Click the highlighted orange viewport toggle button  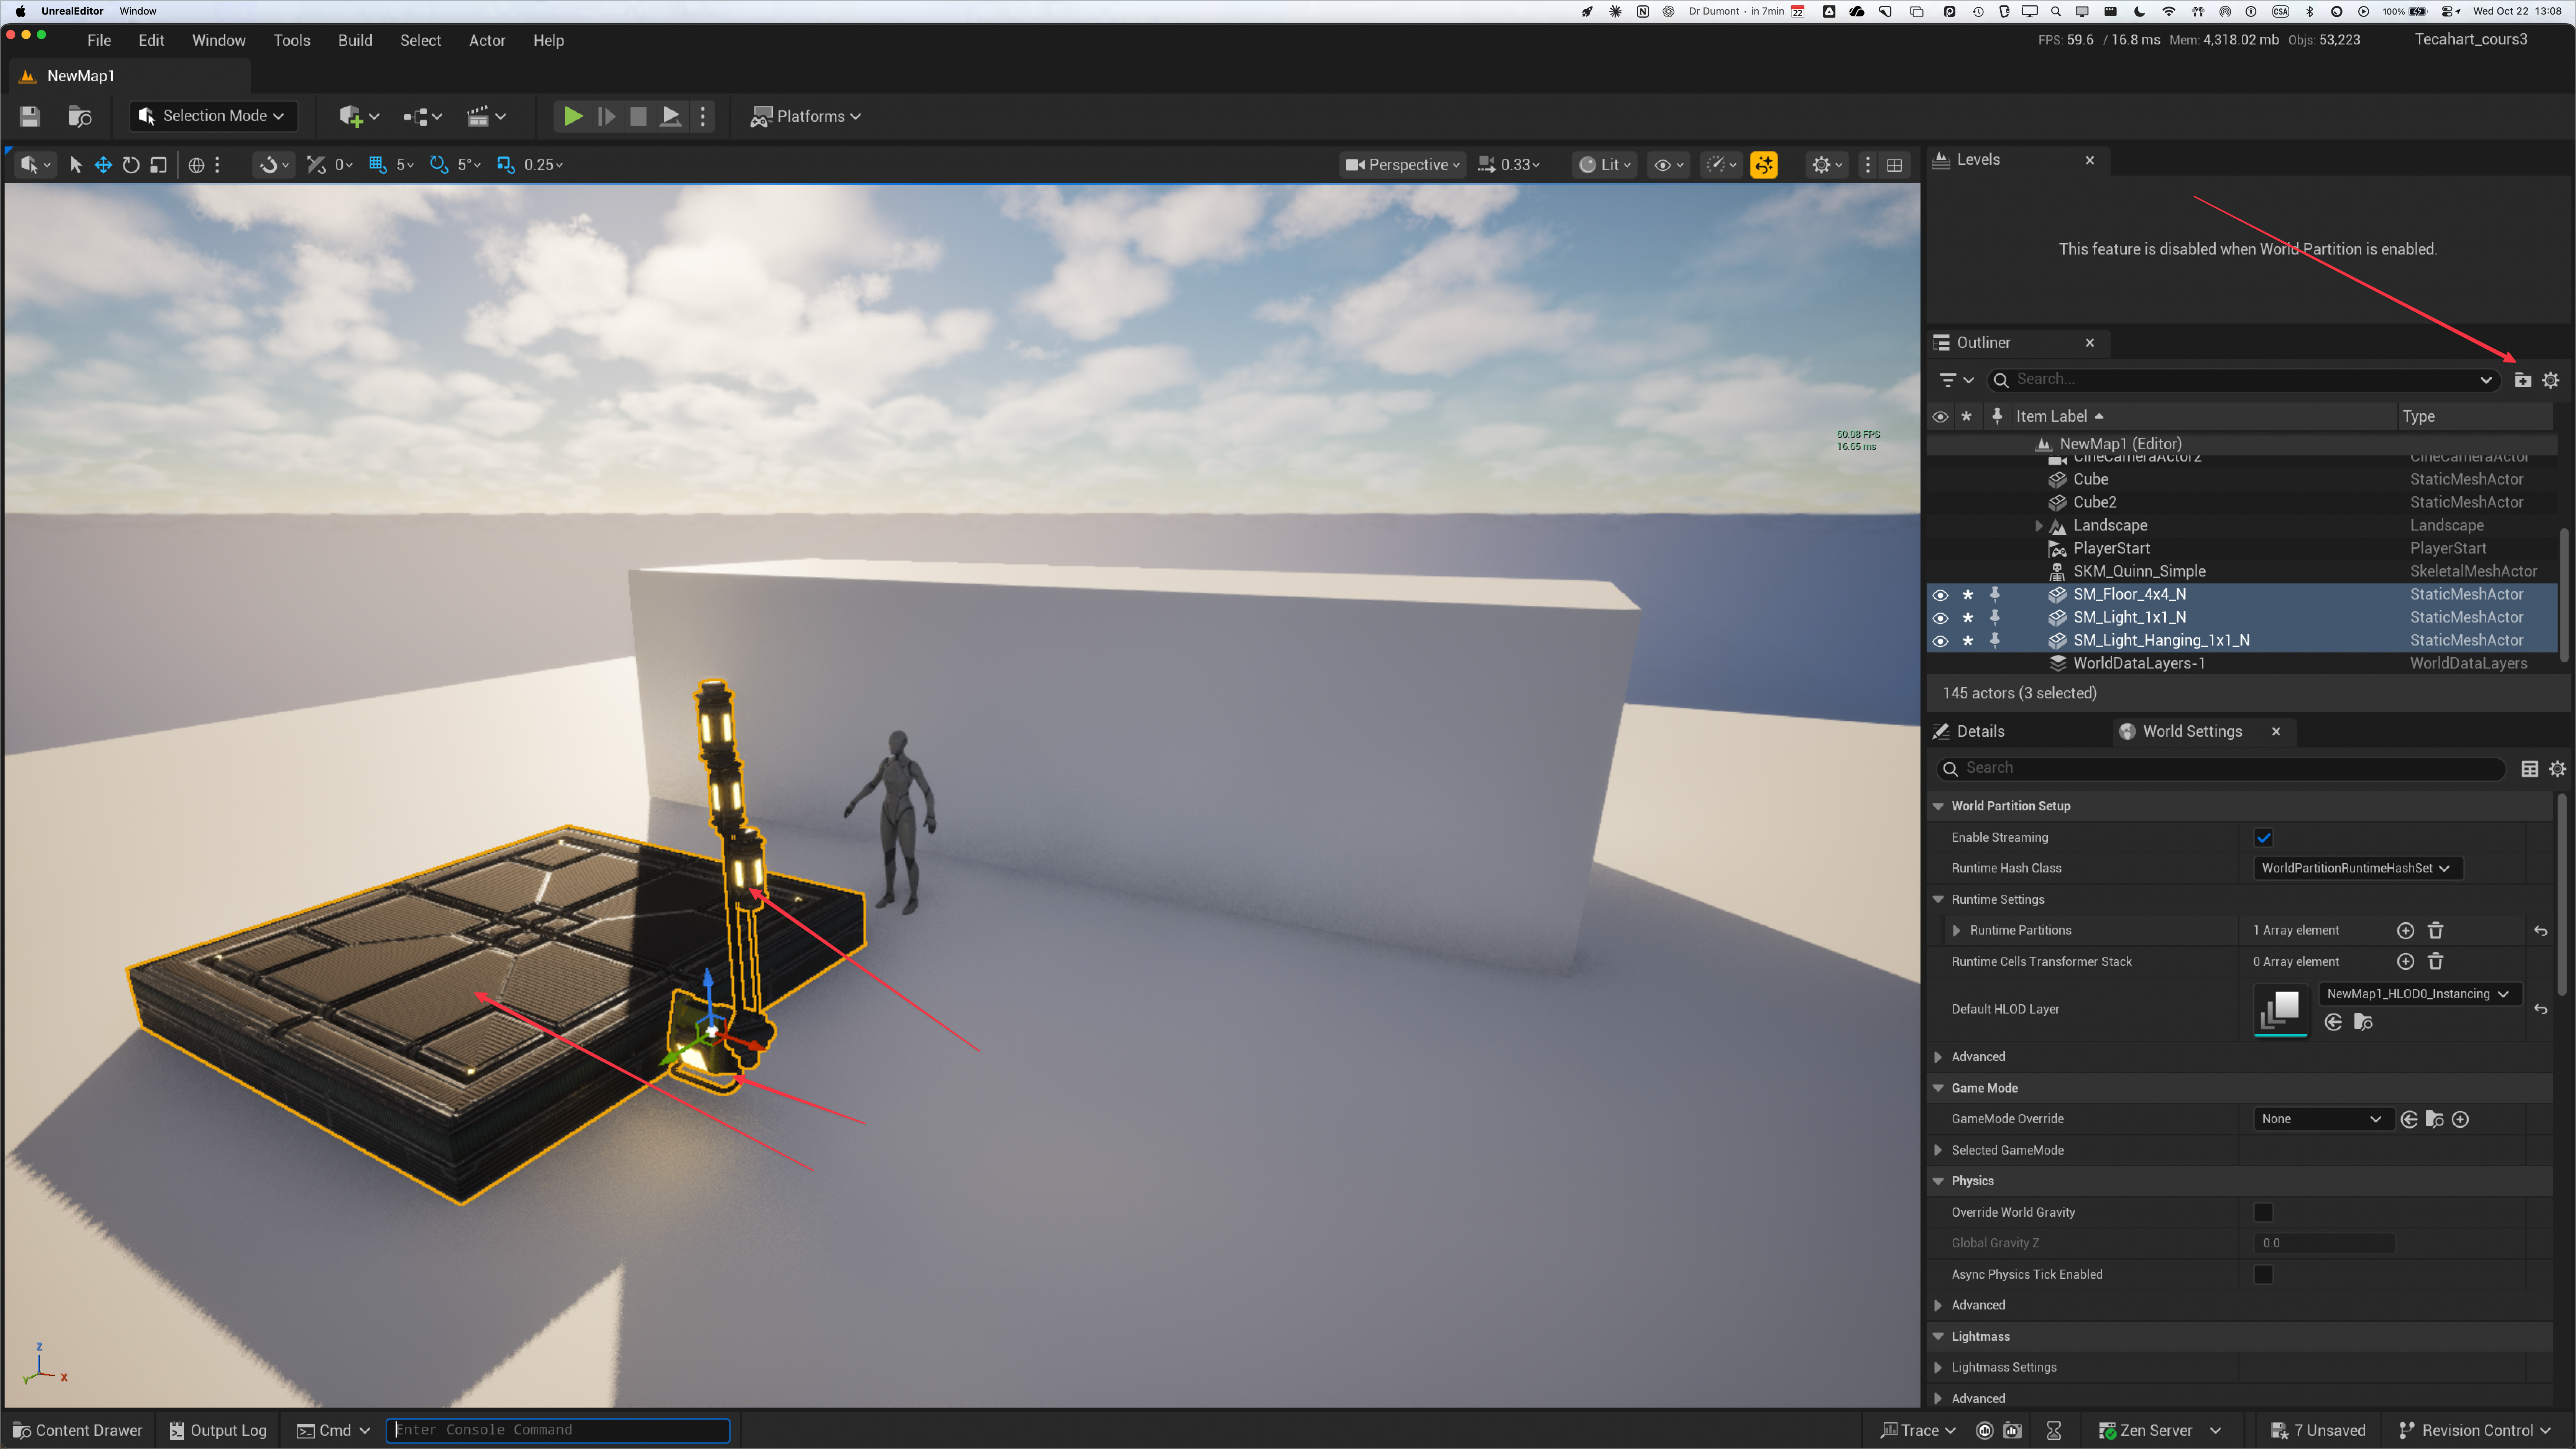point(1764,165)
